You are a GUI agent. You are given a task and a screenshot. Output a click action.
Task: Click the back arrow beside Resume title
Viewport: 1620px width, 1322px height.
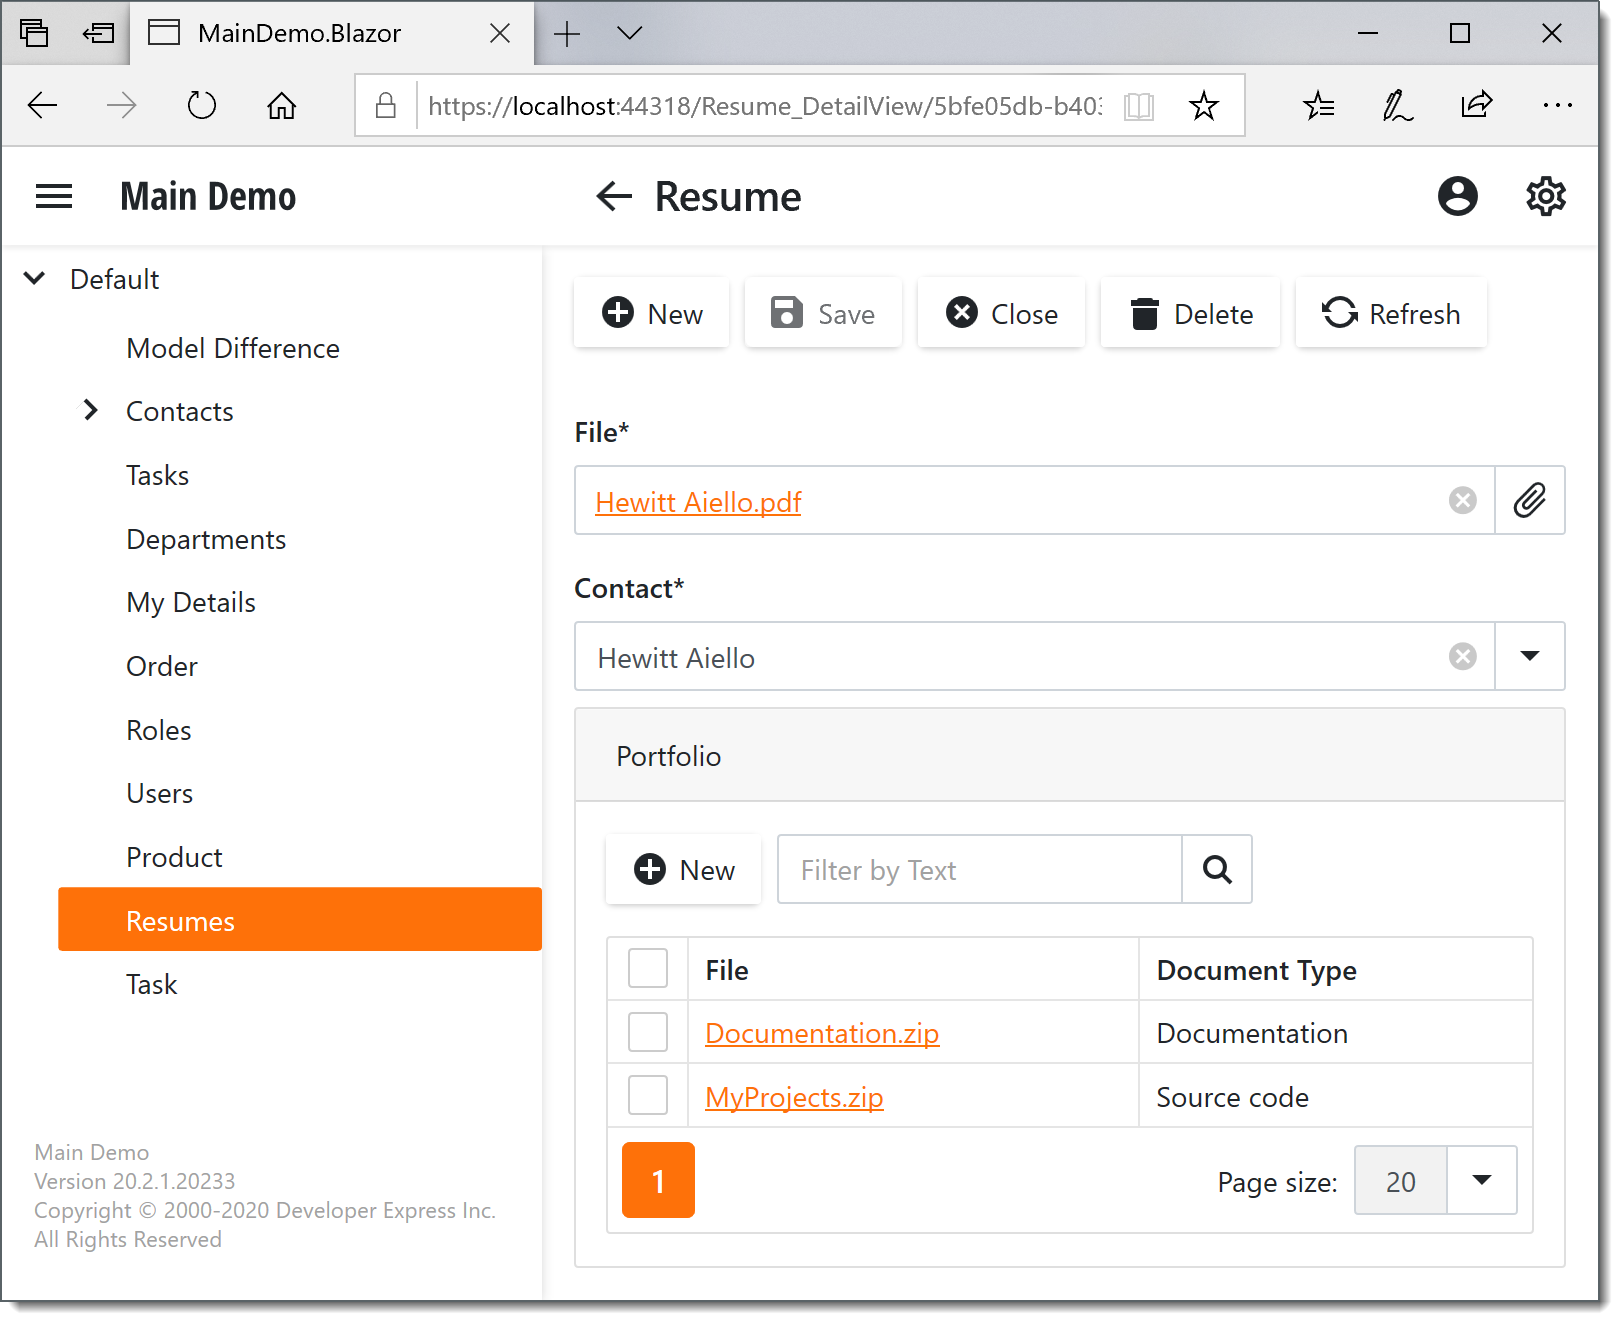pos(614,196)
